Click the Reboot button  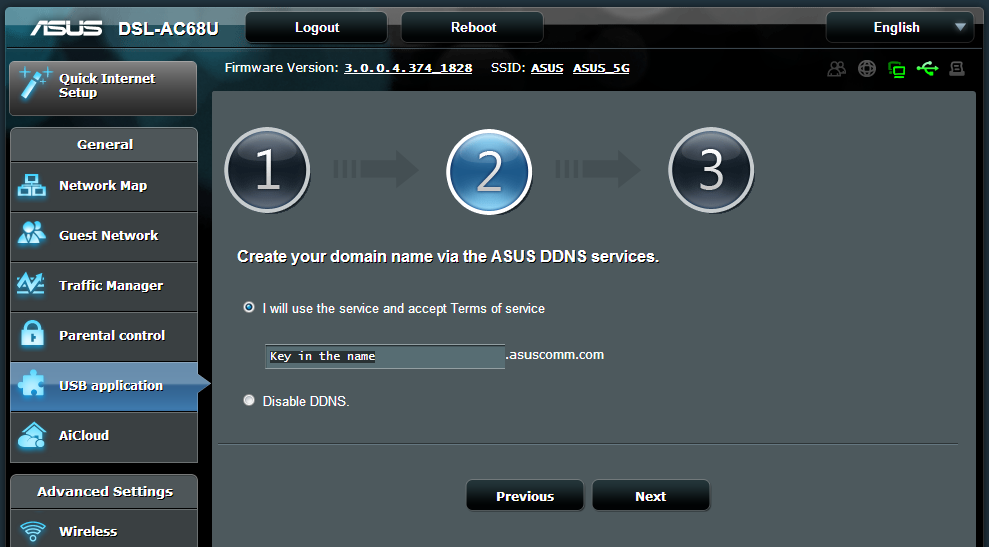tap(473, 27)
